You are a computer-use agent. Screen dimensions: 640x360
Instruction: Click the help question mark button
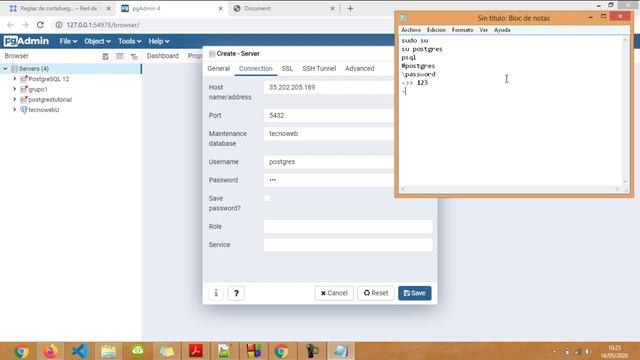[x=236, y=293]
